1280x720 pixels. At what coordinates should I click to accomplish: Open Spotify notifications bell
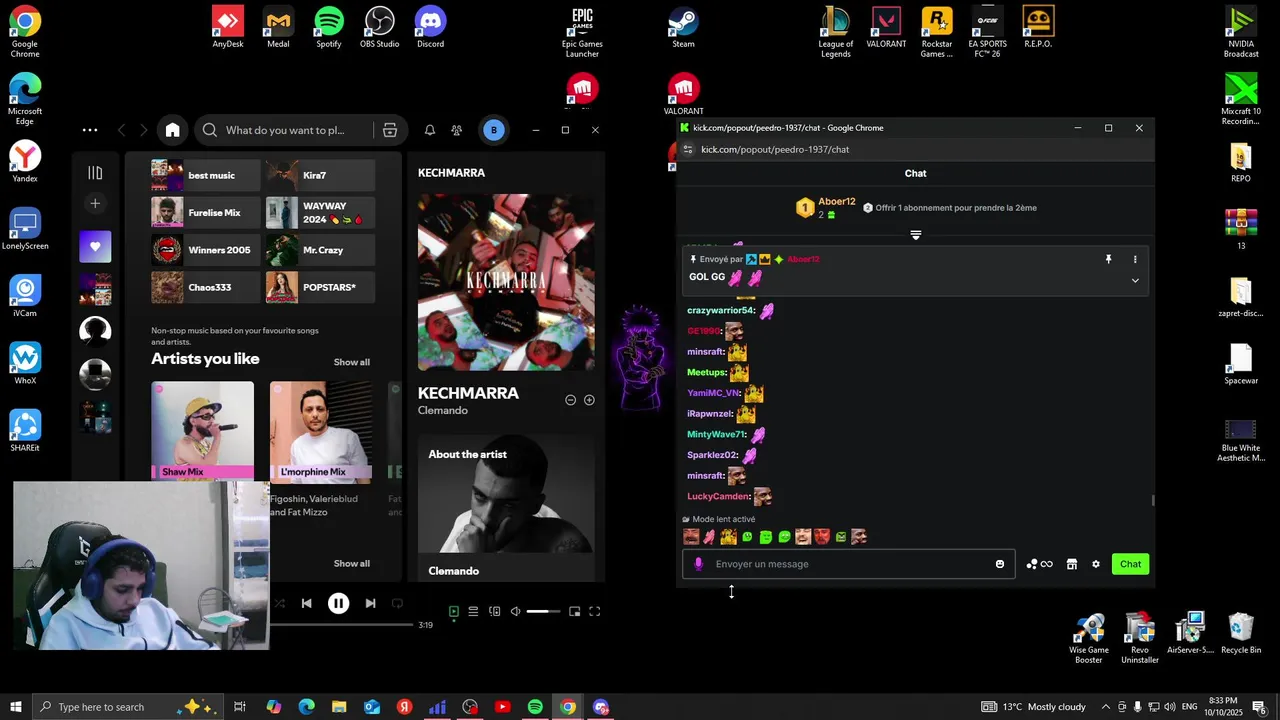429,130
